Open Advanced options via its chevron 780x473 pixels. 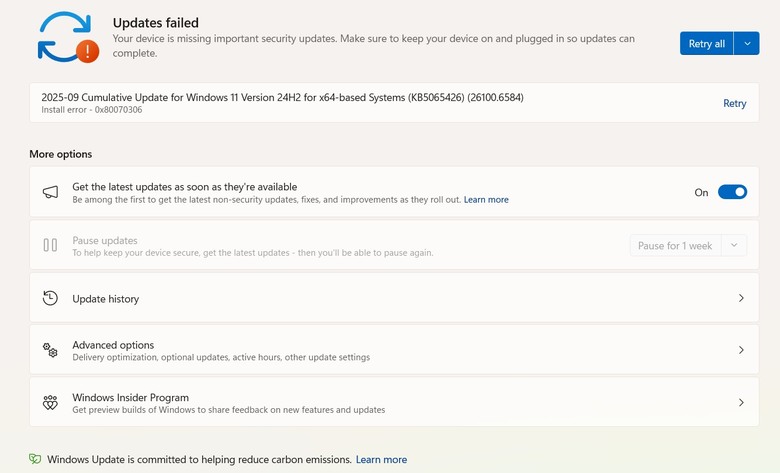point(741,350)
